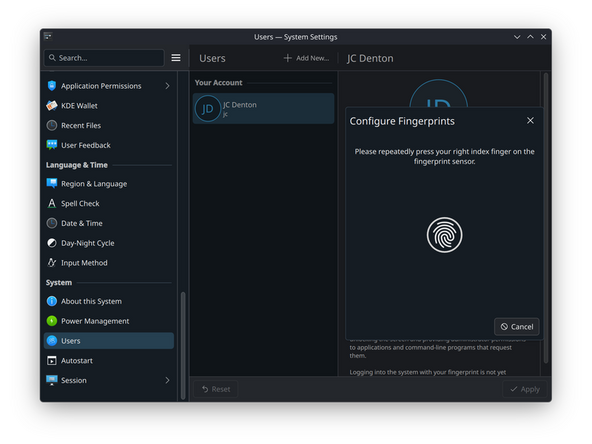Click the window menu icon in titlebar
This screenshot has height=444, width=592.
[x=48, y=36]
